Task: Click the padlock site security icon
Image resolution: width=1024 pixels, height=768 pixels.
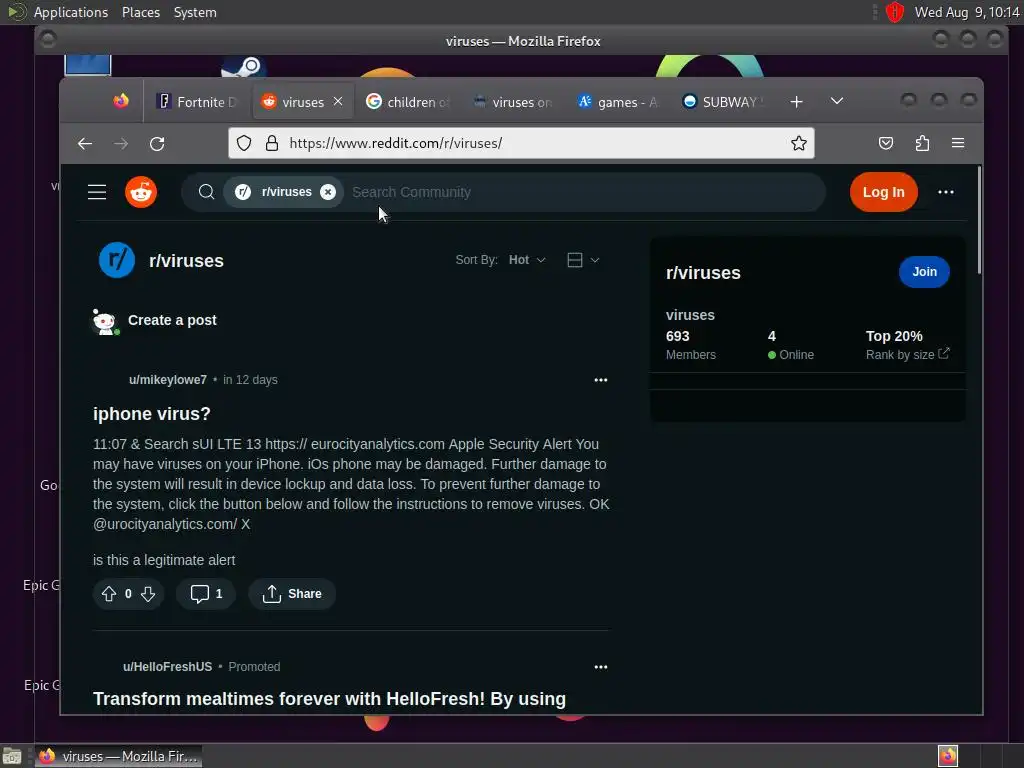Action: (x=272, y=143)
